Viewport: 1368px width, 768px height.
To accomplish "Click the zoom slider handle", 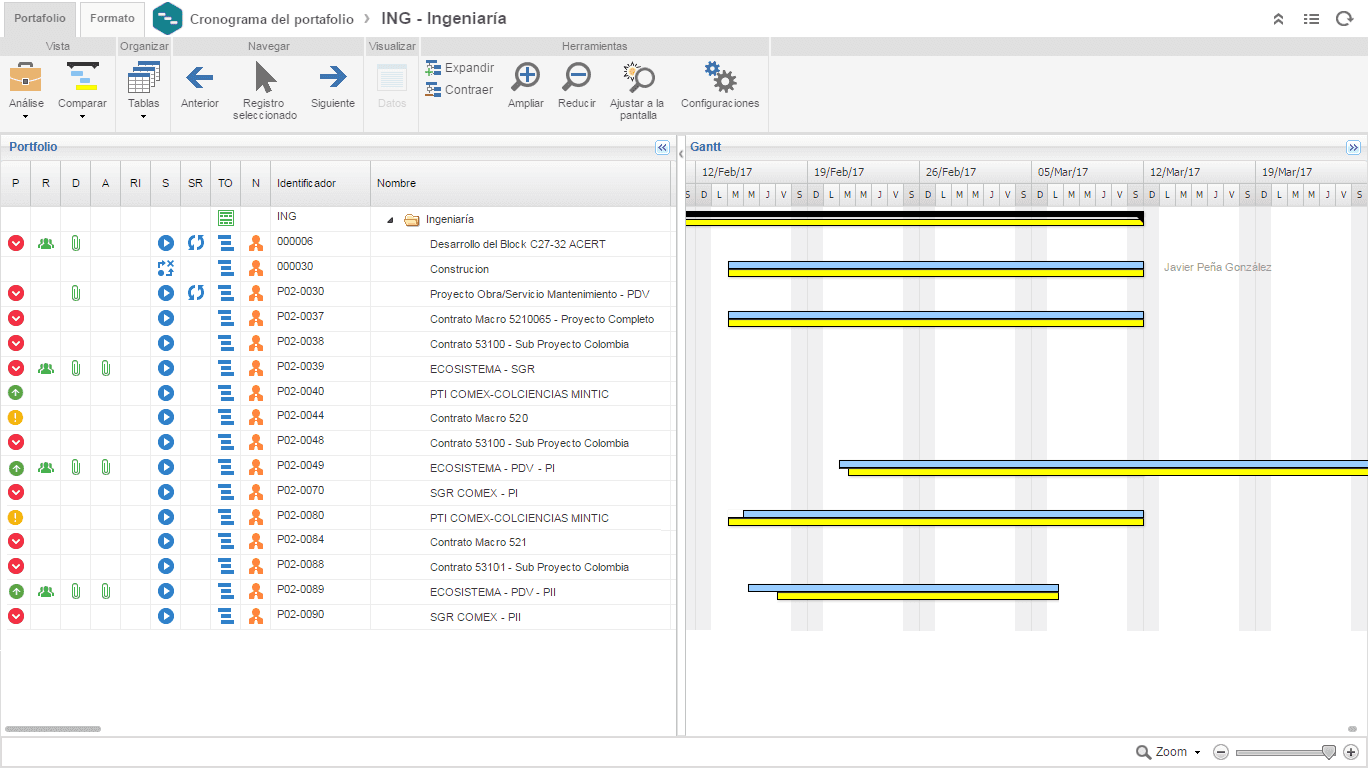I will point(1329,752).
